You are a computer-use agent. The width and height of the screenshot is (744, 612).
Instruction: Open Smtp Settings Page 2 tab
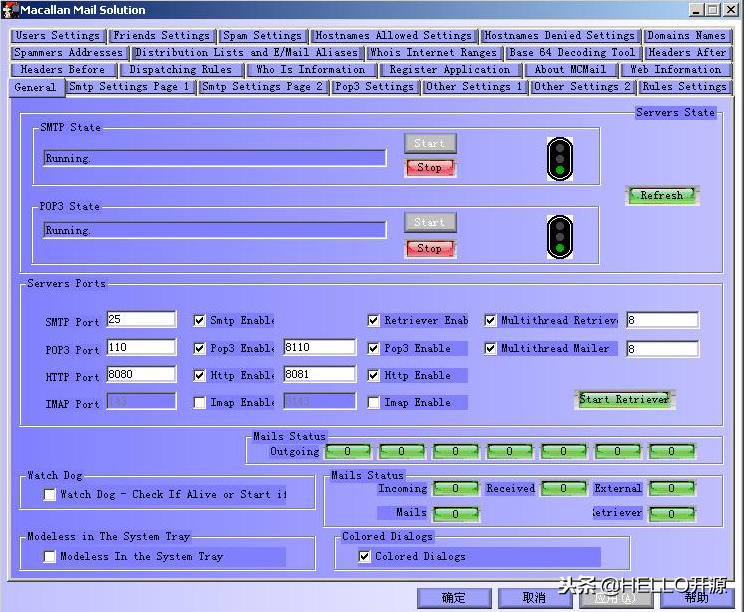point(262,87)
